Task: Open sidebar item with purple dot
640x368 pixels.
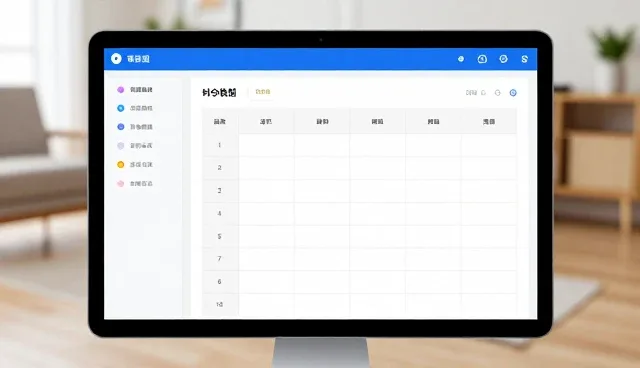Action: tap(135, 89)
